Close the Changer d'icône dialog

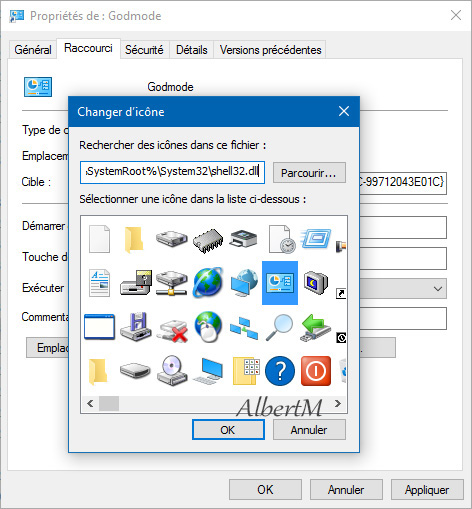coord(344,111)
